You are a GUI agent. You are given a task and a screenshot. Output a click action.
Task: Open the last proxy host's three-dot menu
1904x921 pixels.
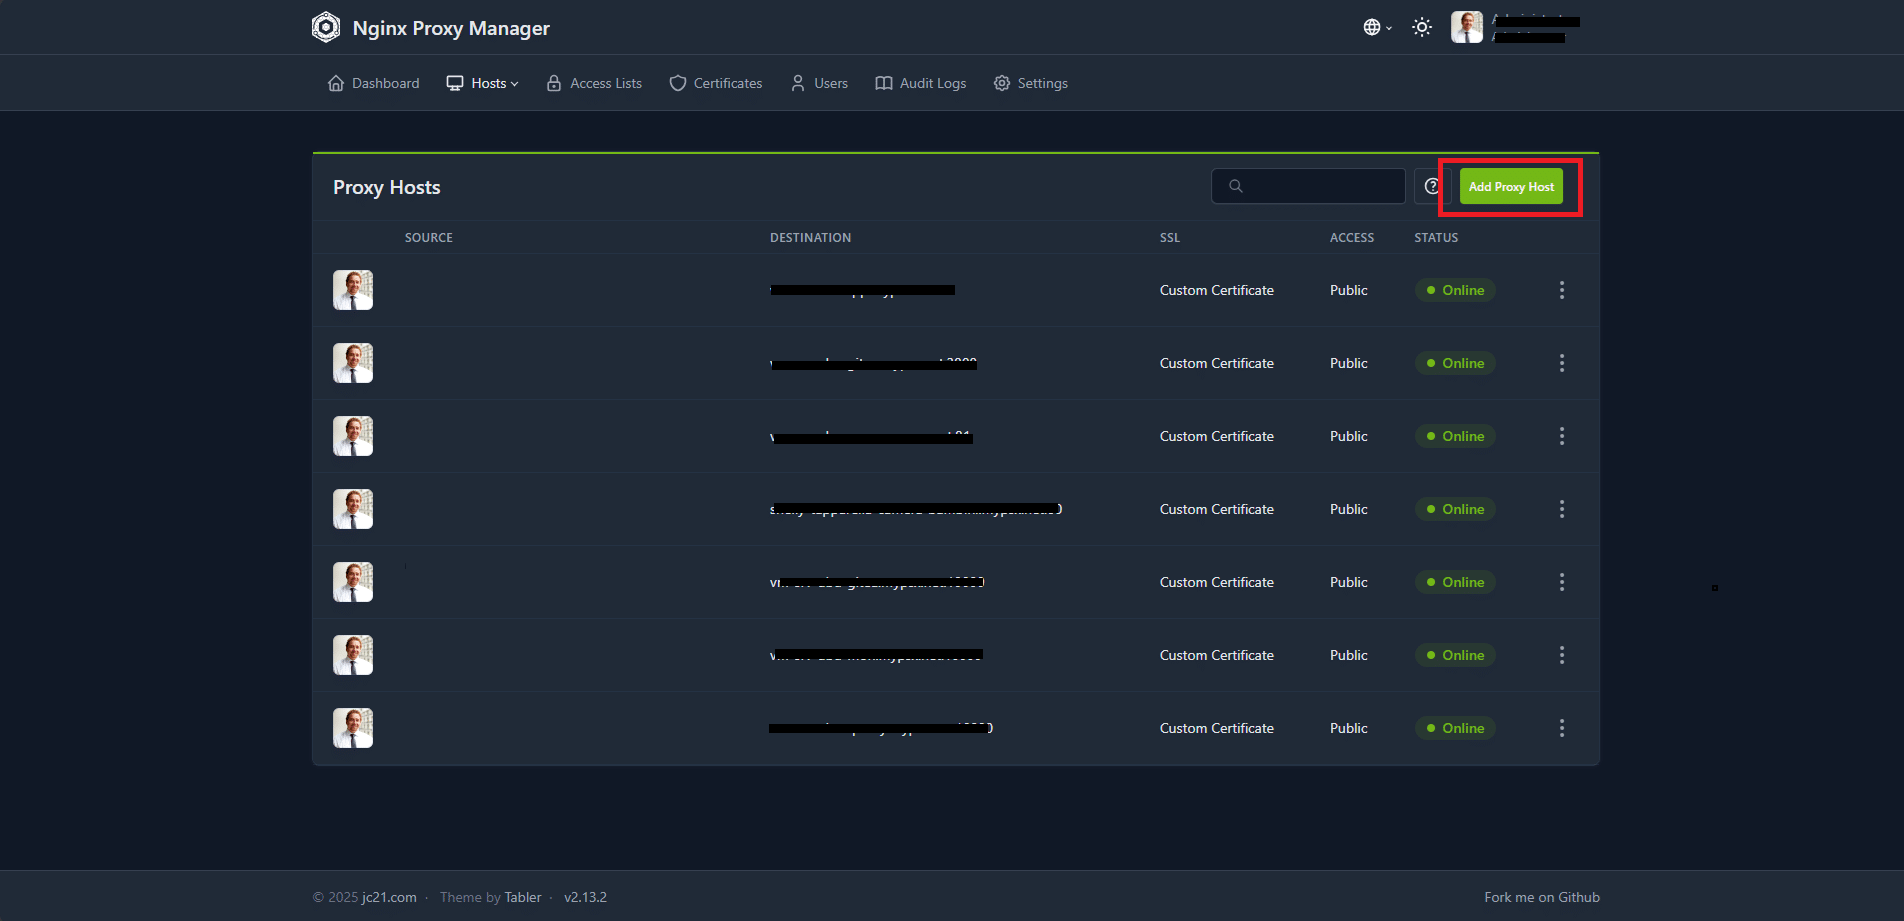point(1561,728)
